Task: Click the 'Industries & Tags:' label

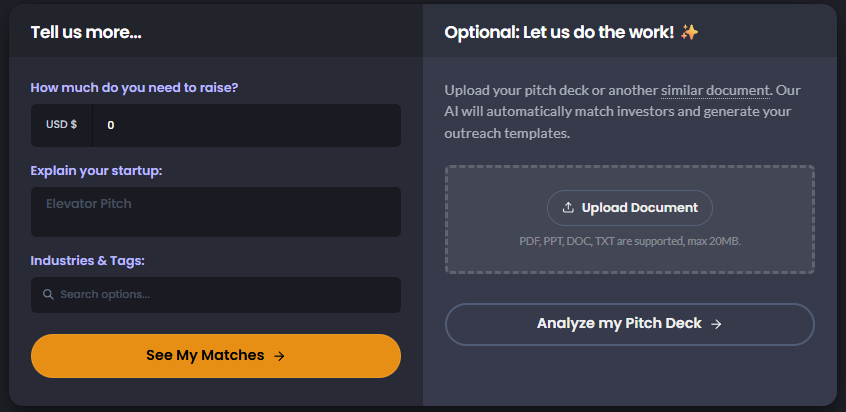Action: tap(87, 260)
